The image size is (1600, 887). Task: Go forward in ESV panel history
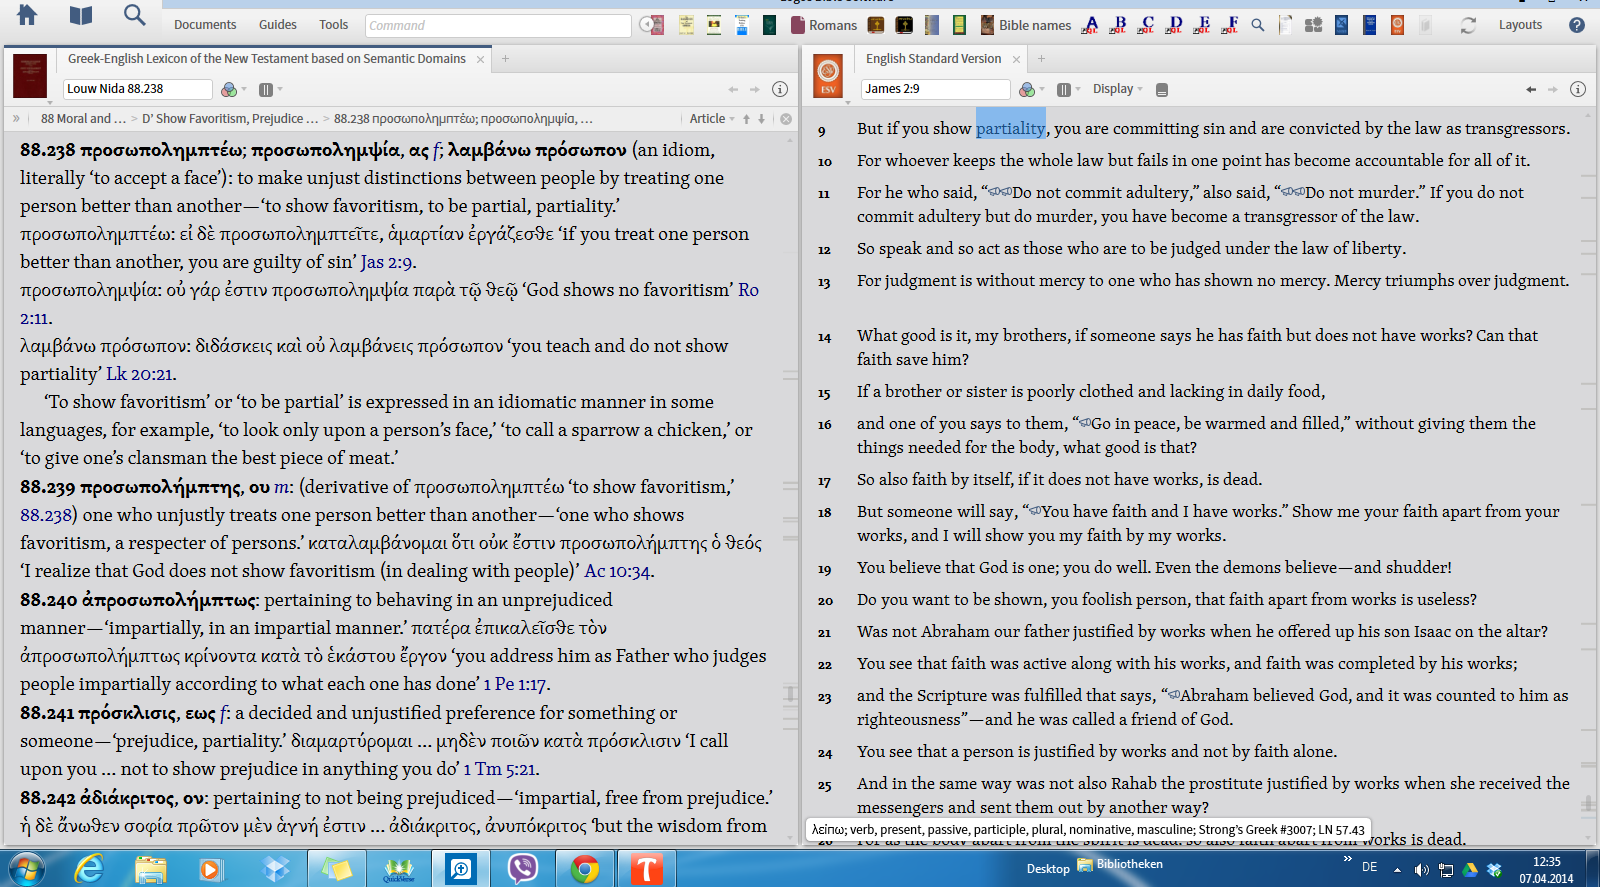1553,89
